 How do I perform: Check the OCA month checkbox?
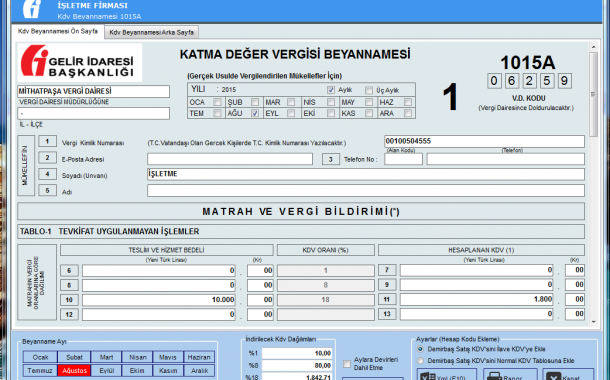(x=217, y=102)
